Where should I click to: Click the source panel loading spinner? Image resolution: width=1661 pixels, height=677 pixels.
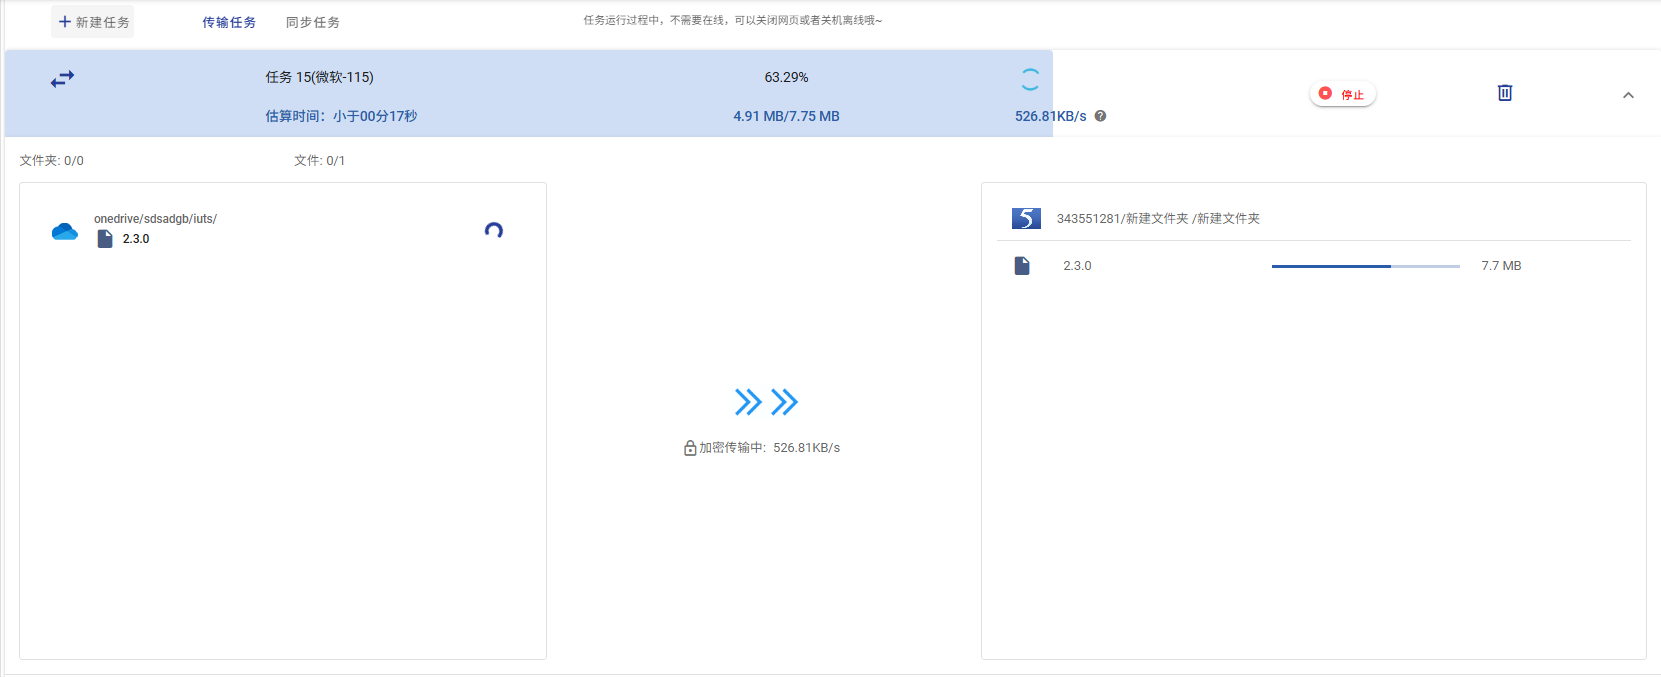[493, 230]
